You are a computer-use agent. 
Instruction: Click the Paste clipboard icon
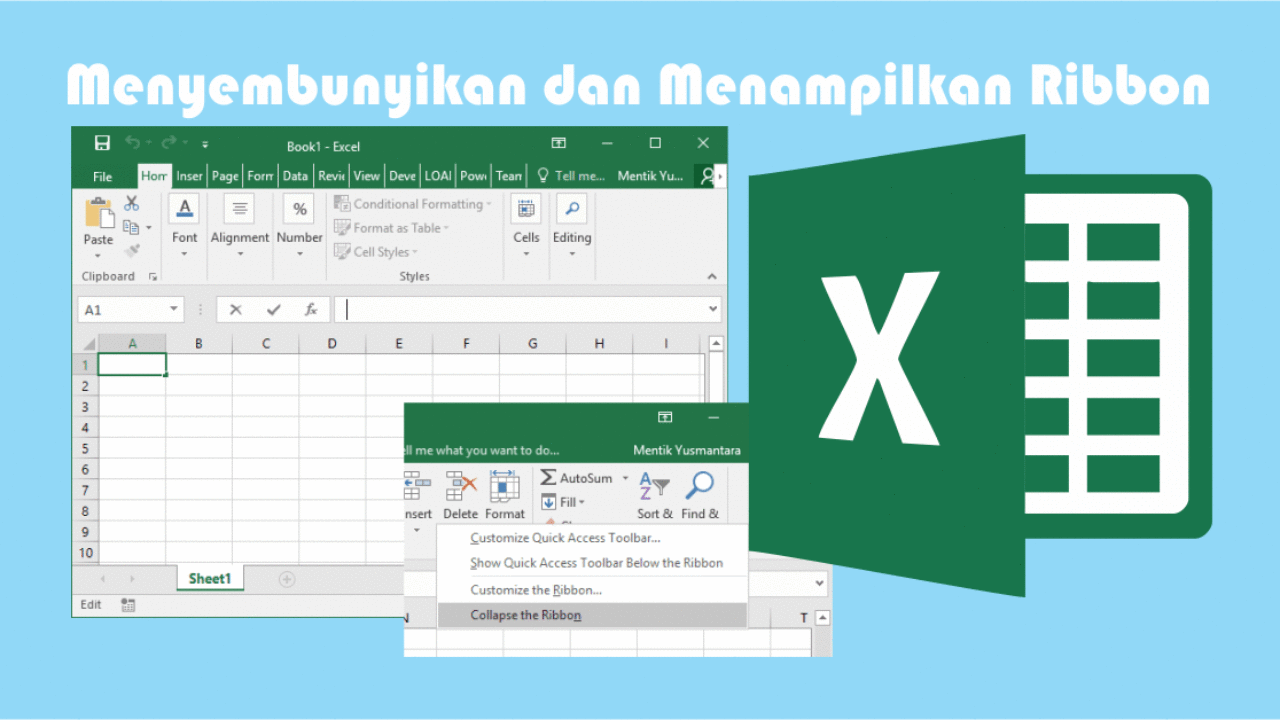[98, 213]
